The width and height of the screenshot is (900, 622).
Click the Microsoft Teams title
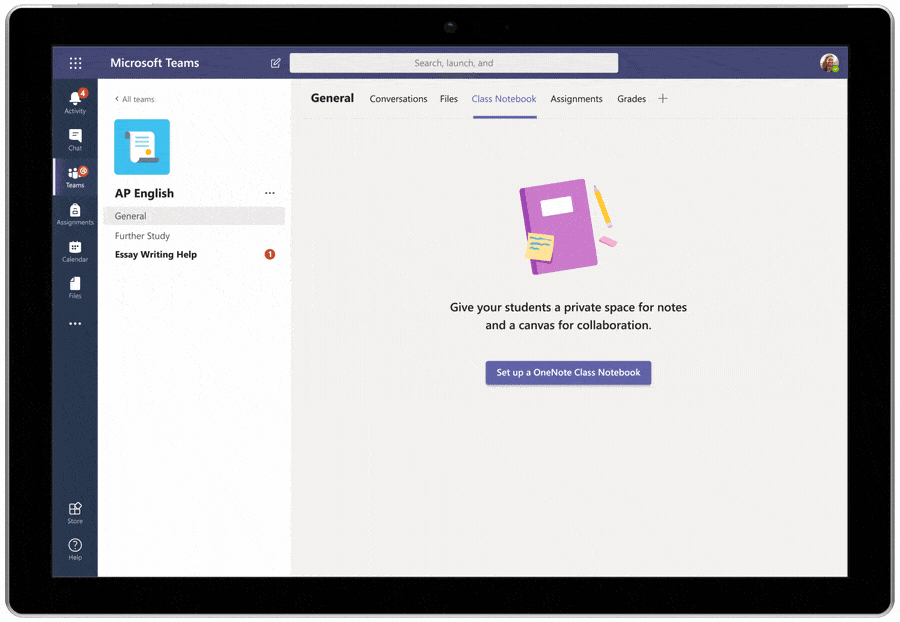(154, 63)
